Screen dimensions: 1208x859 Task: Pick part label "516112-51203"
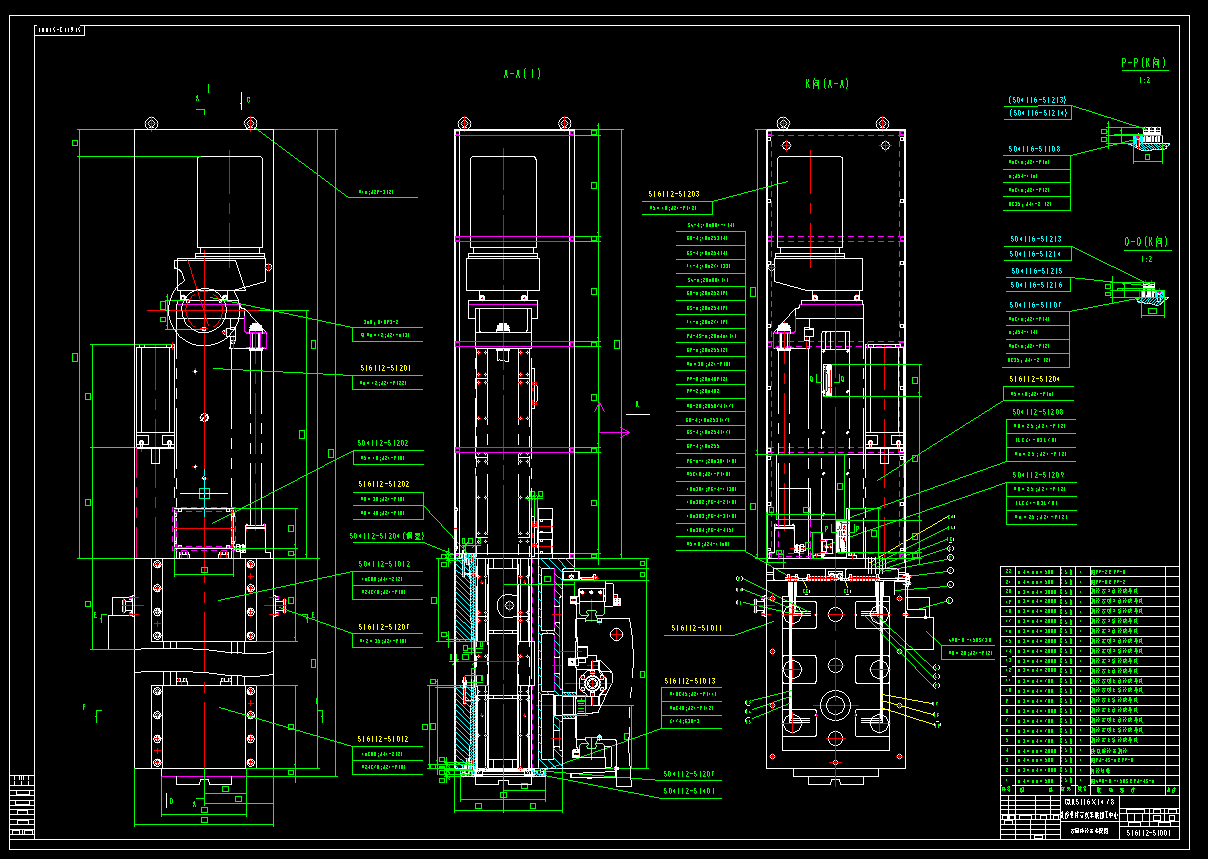coord(674,195)
